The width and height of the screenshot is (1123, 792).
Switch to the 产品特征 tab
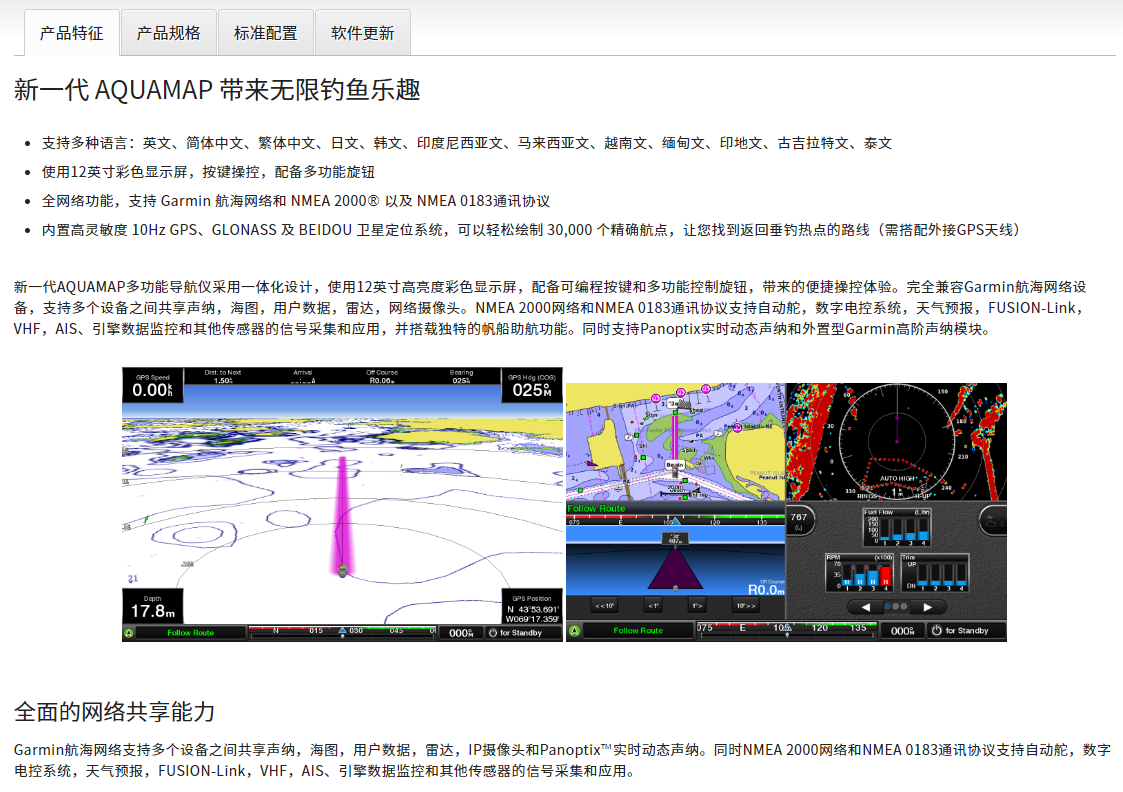click(72, 33)
